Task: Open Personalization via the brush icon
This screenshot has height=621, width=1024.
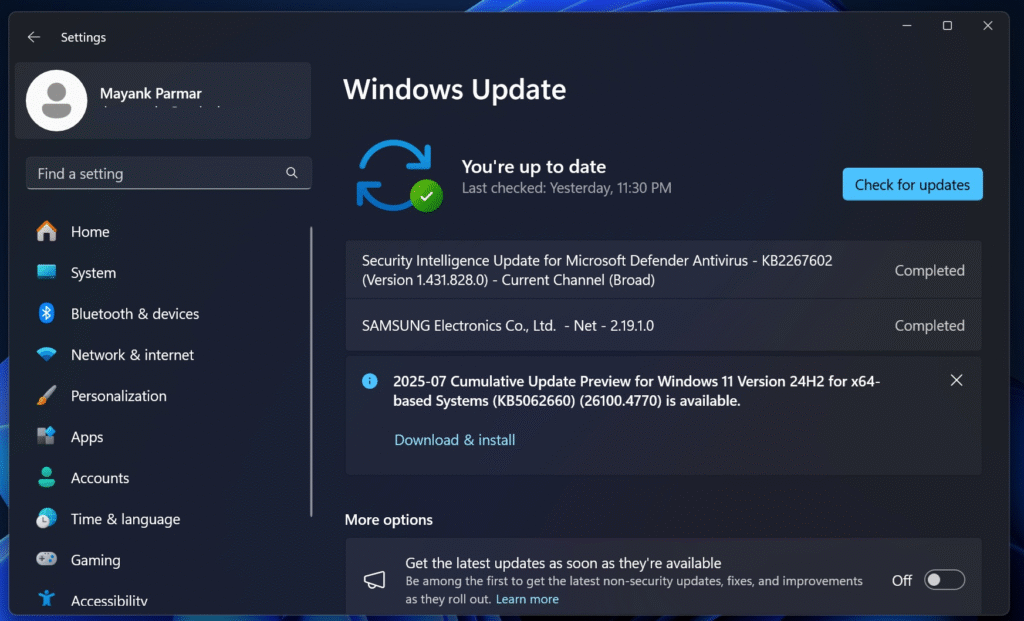Action: tap(47, 395)
